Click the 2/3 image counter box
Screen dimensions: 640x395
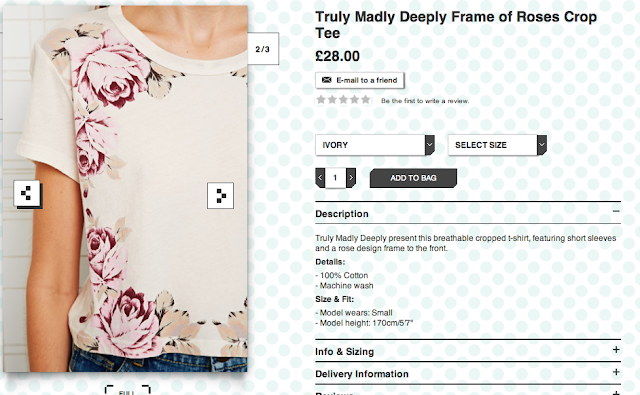(263, 49)
